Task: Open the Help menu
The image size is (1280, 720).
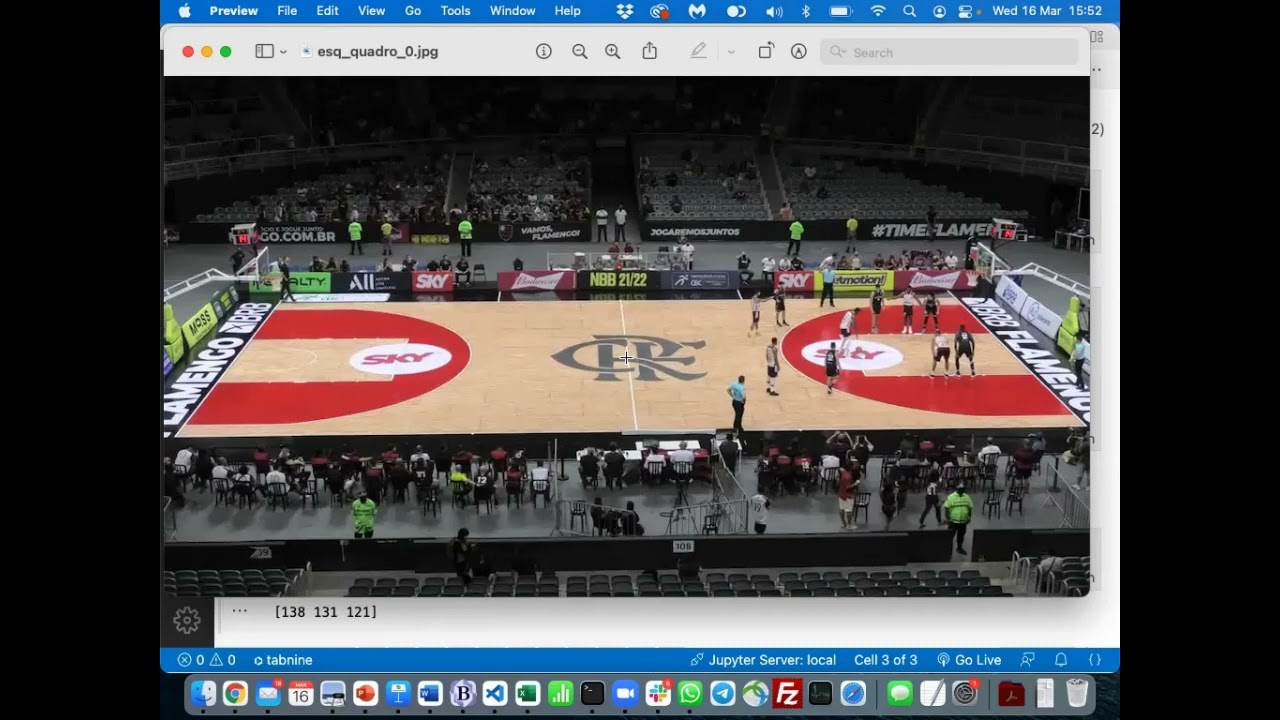Action: pos(567,11)
